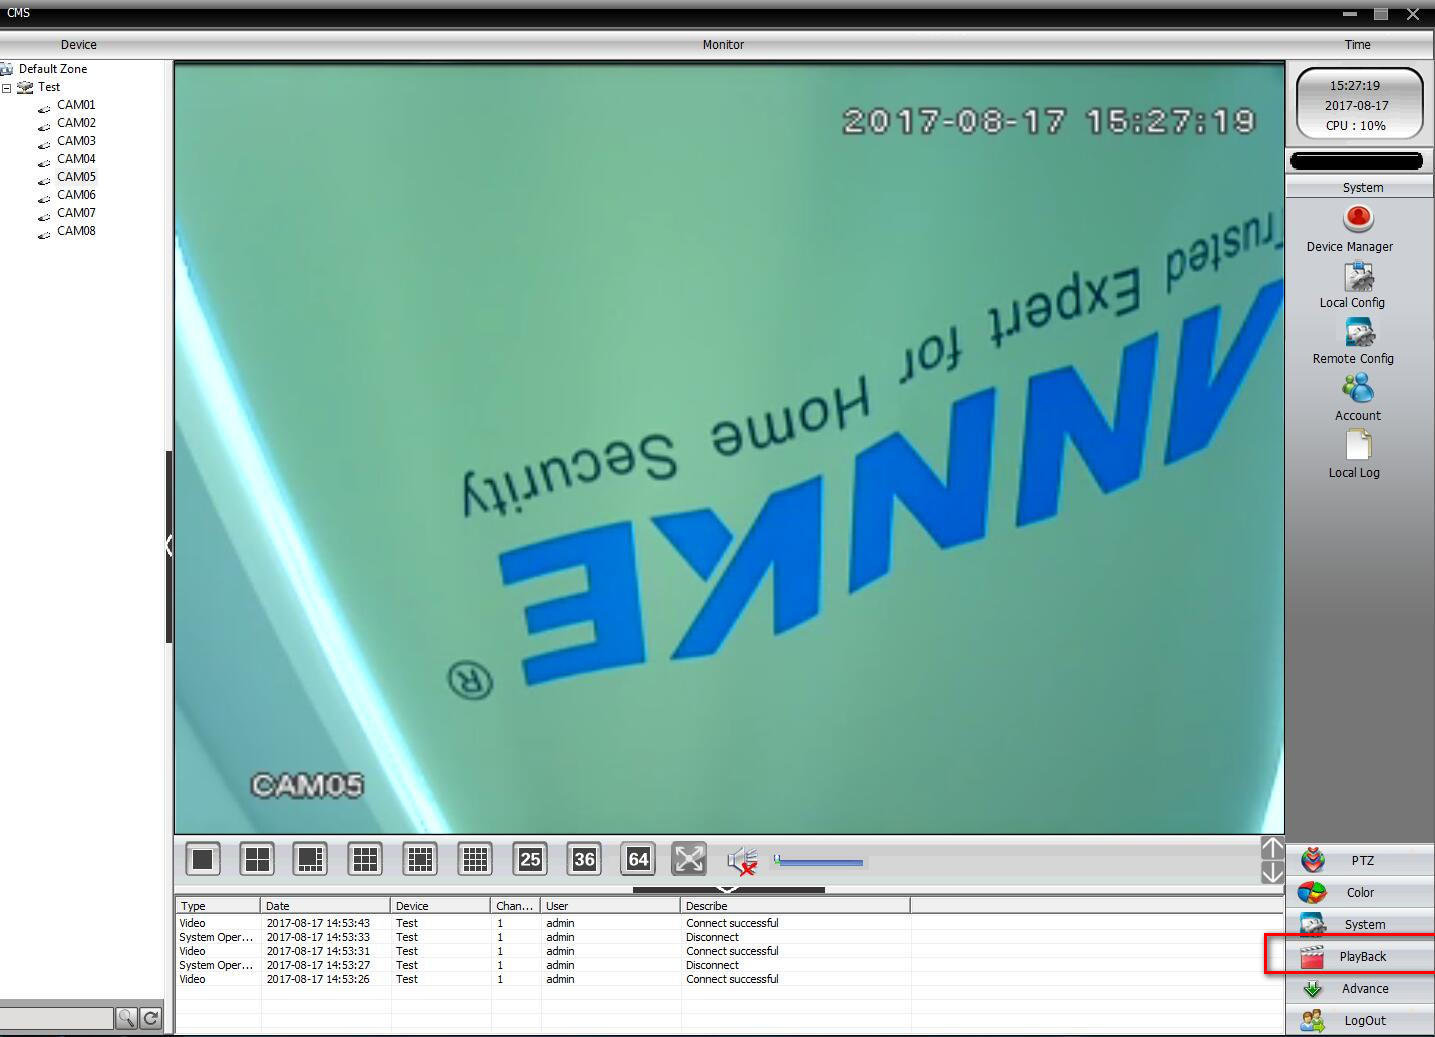Go to next page down arrow
The image size is (1435, 1037).
[1272, 872]
